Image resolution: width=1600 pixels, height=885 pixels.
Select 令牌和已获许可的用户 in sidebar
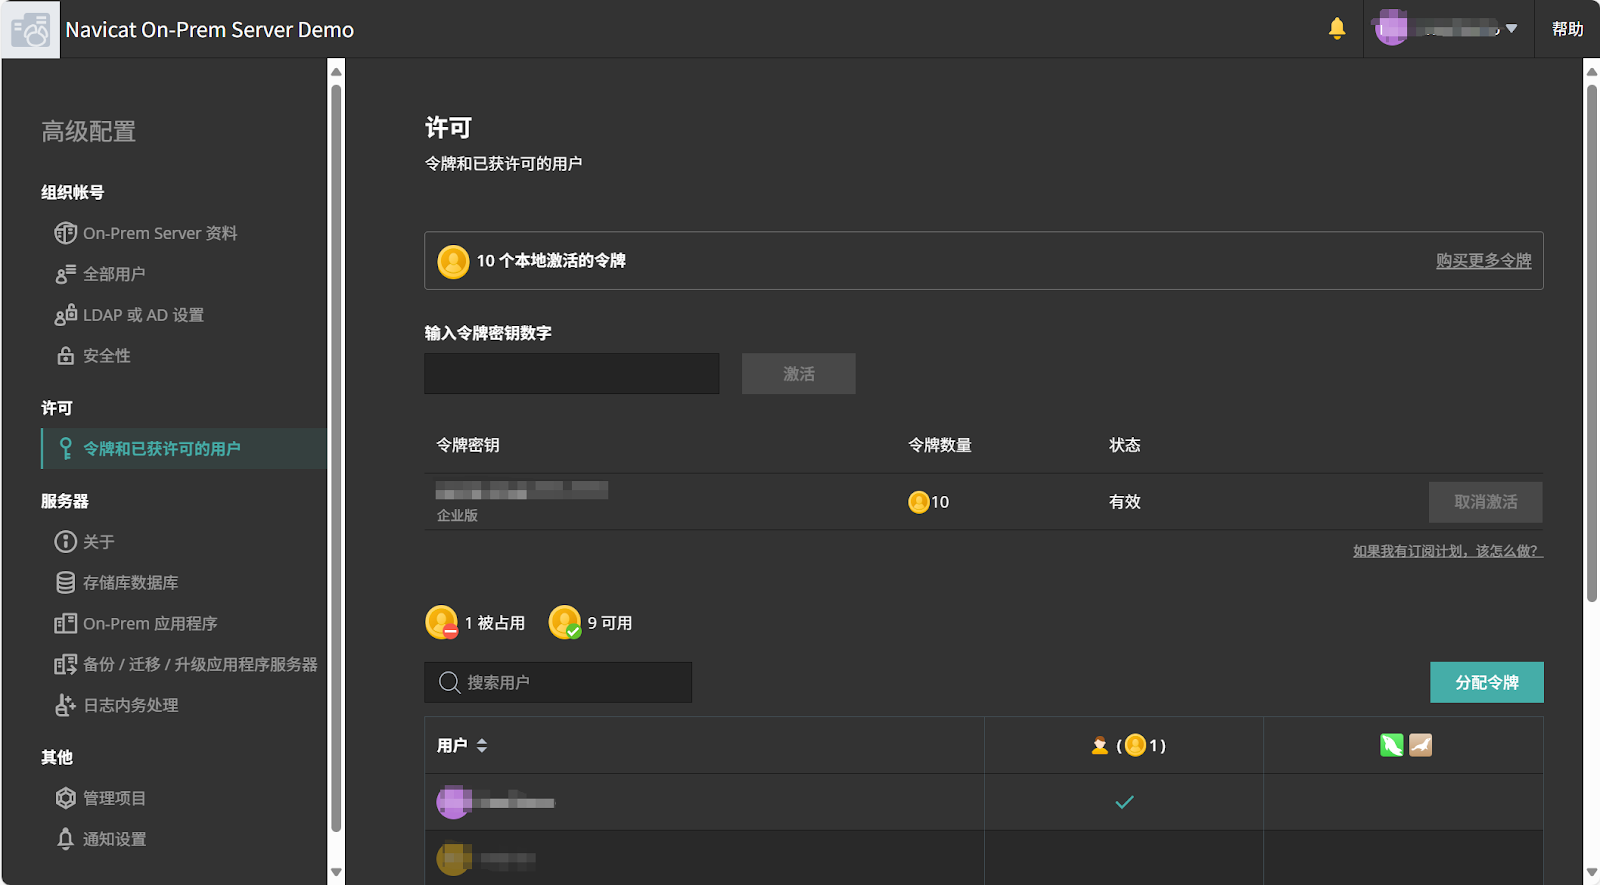184,449
